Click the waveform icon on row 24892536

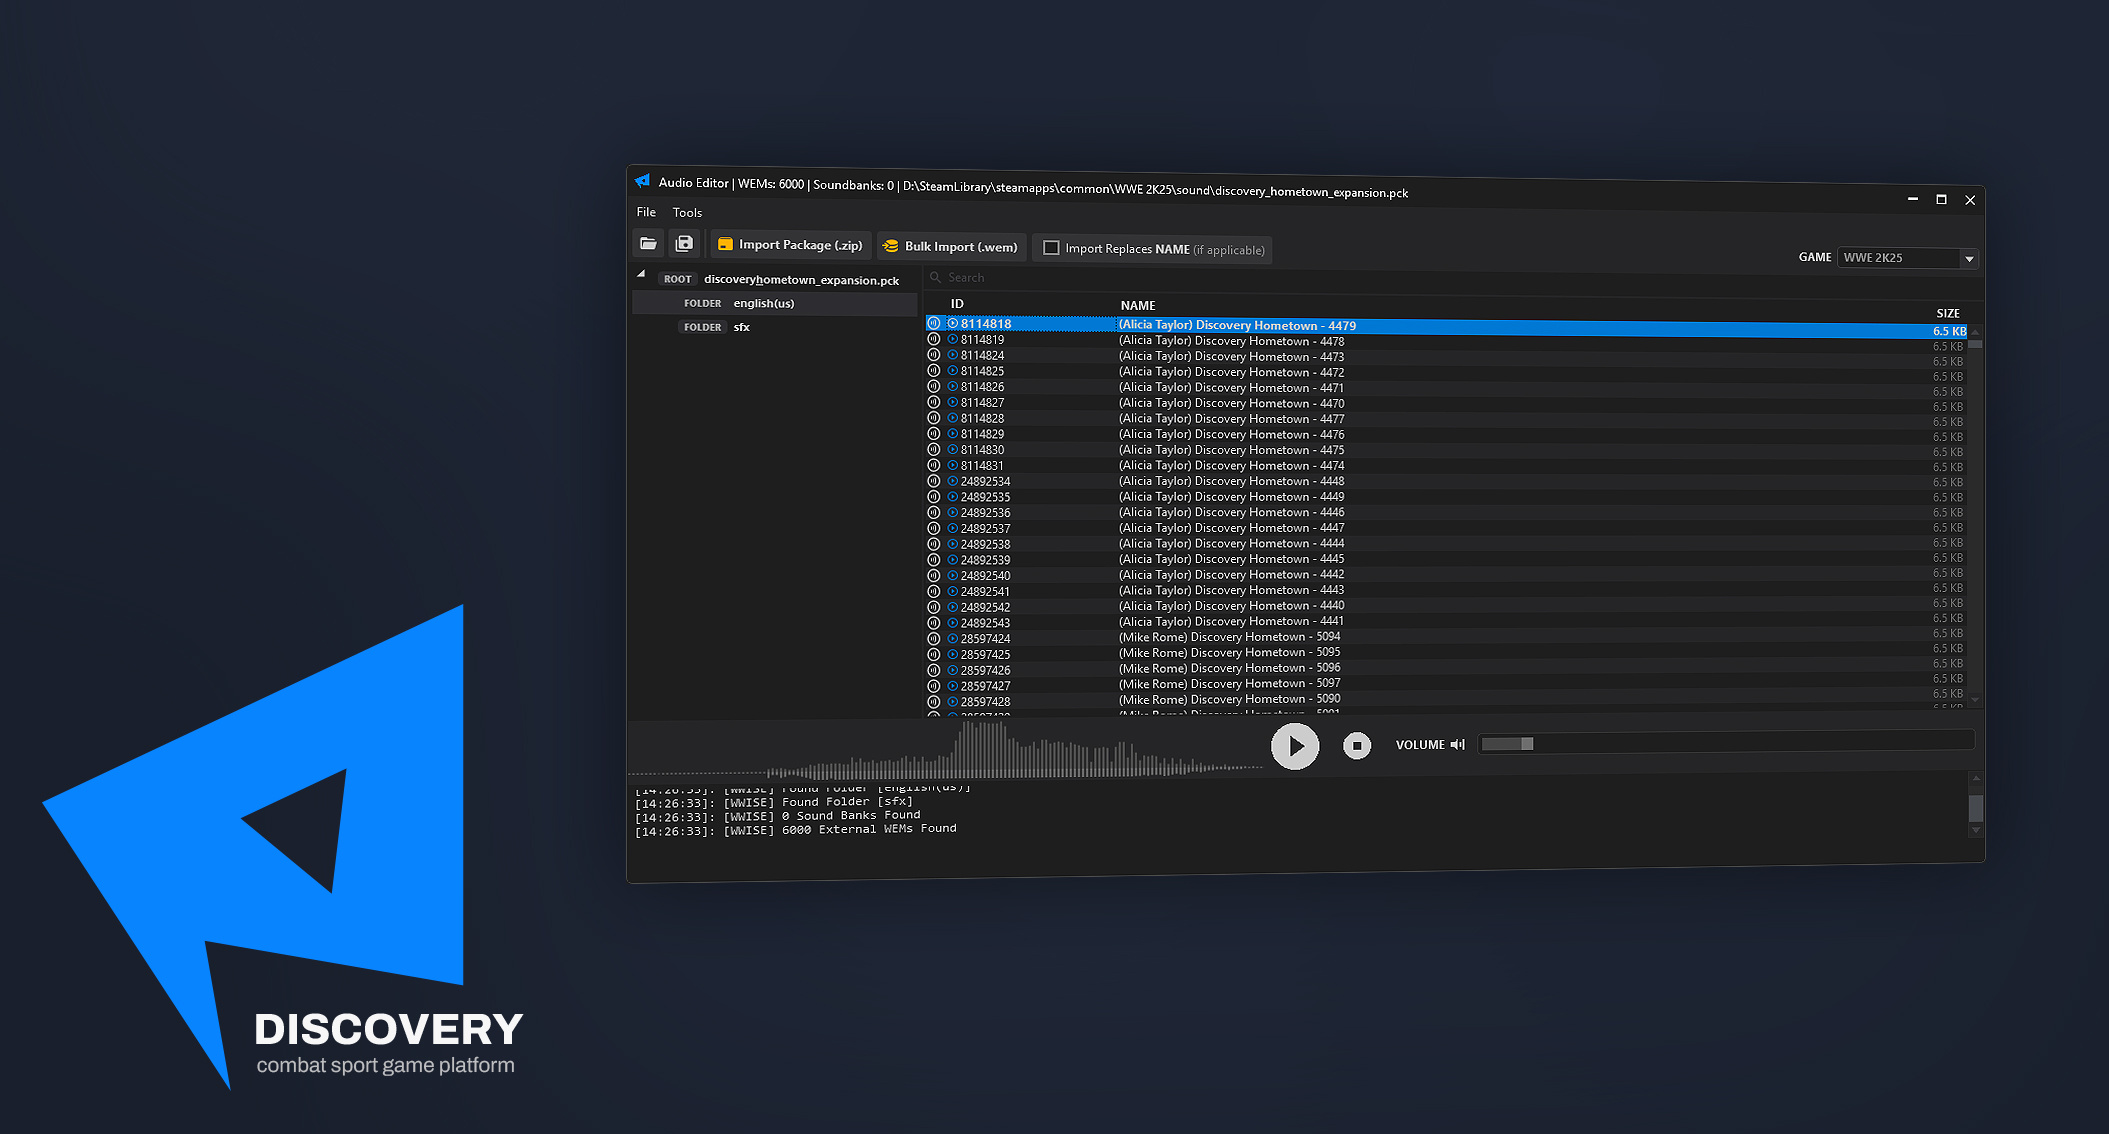(934, 512)
